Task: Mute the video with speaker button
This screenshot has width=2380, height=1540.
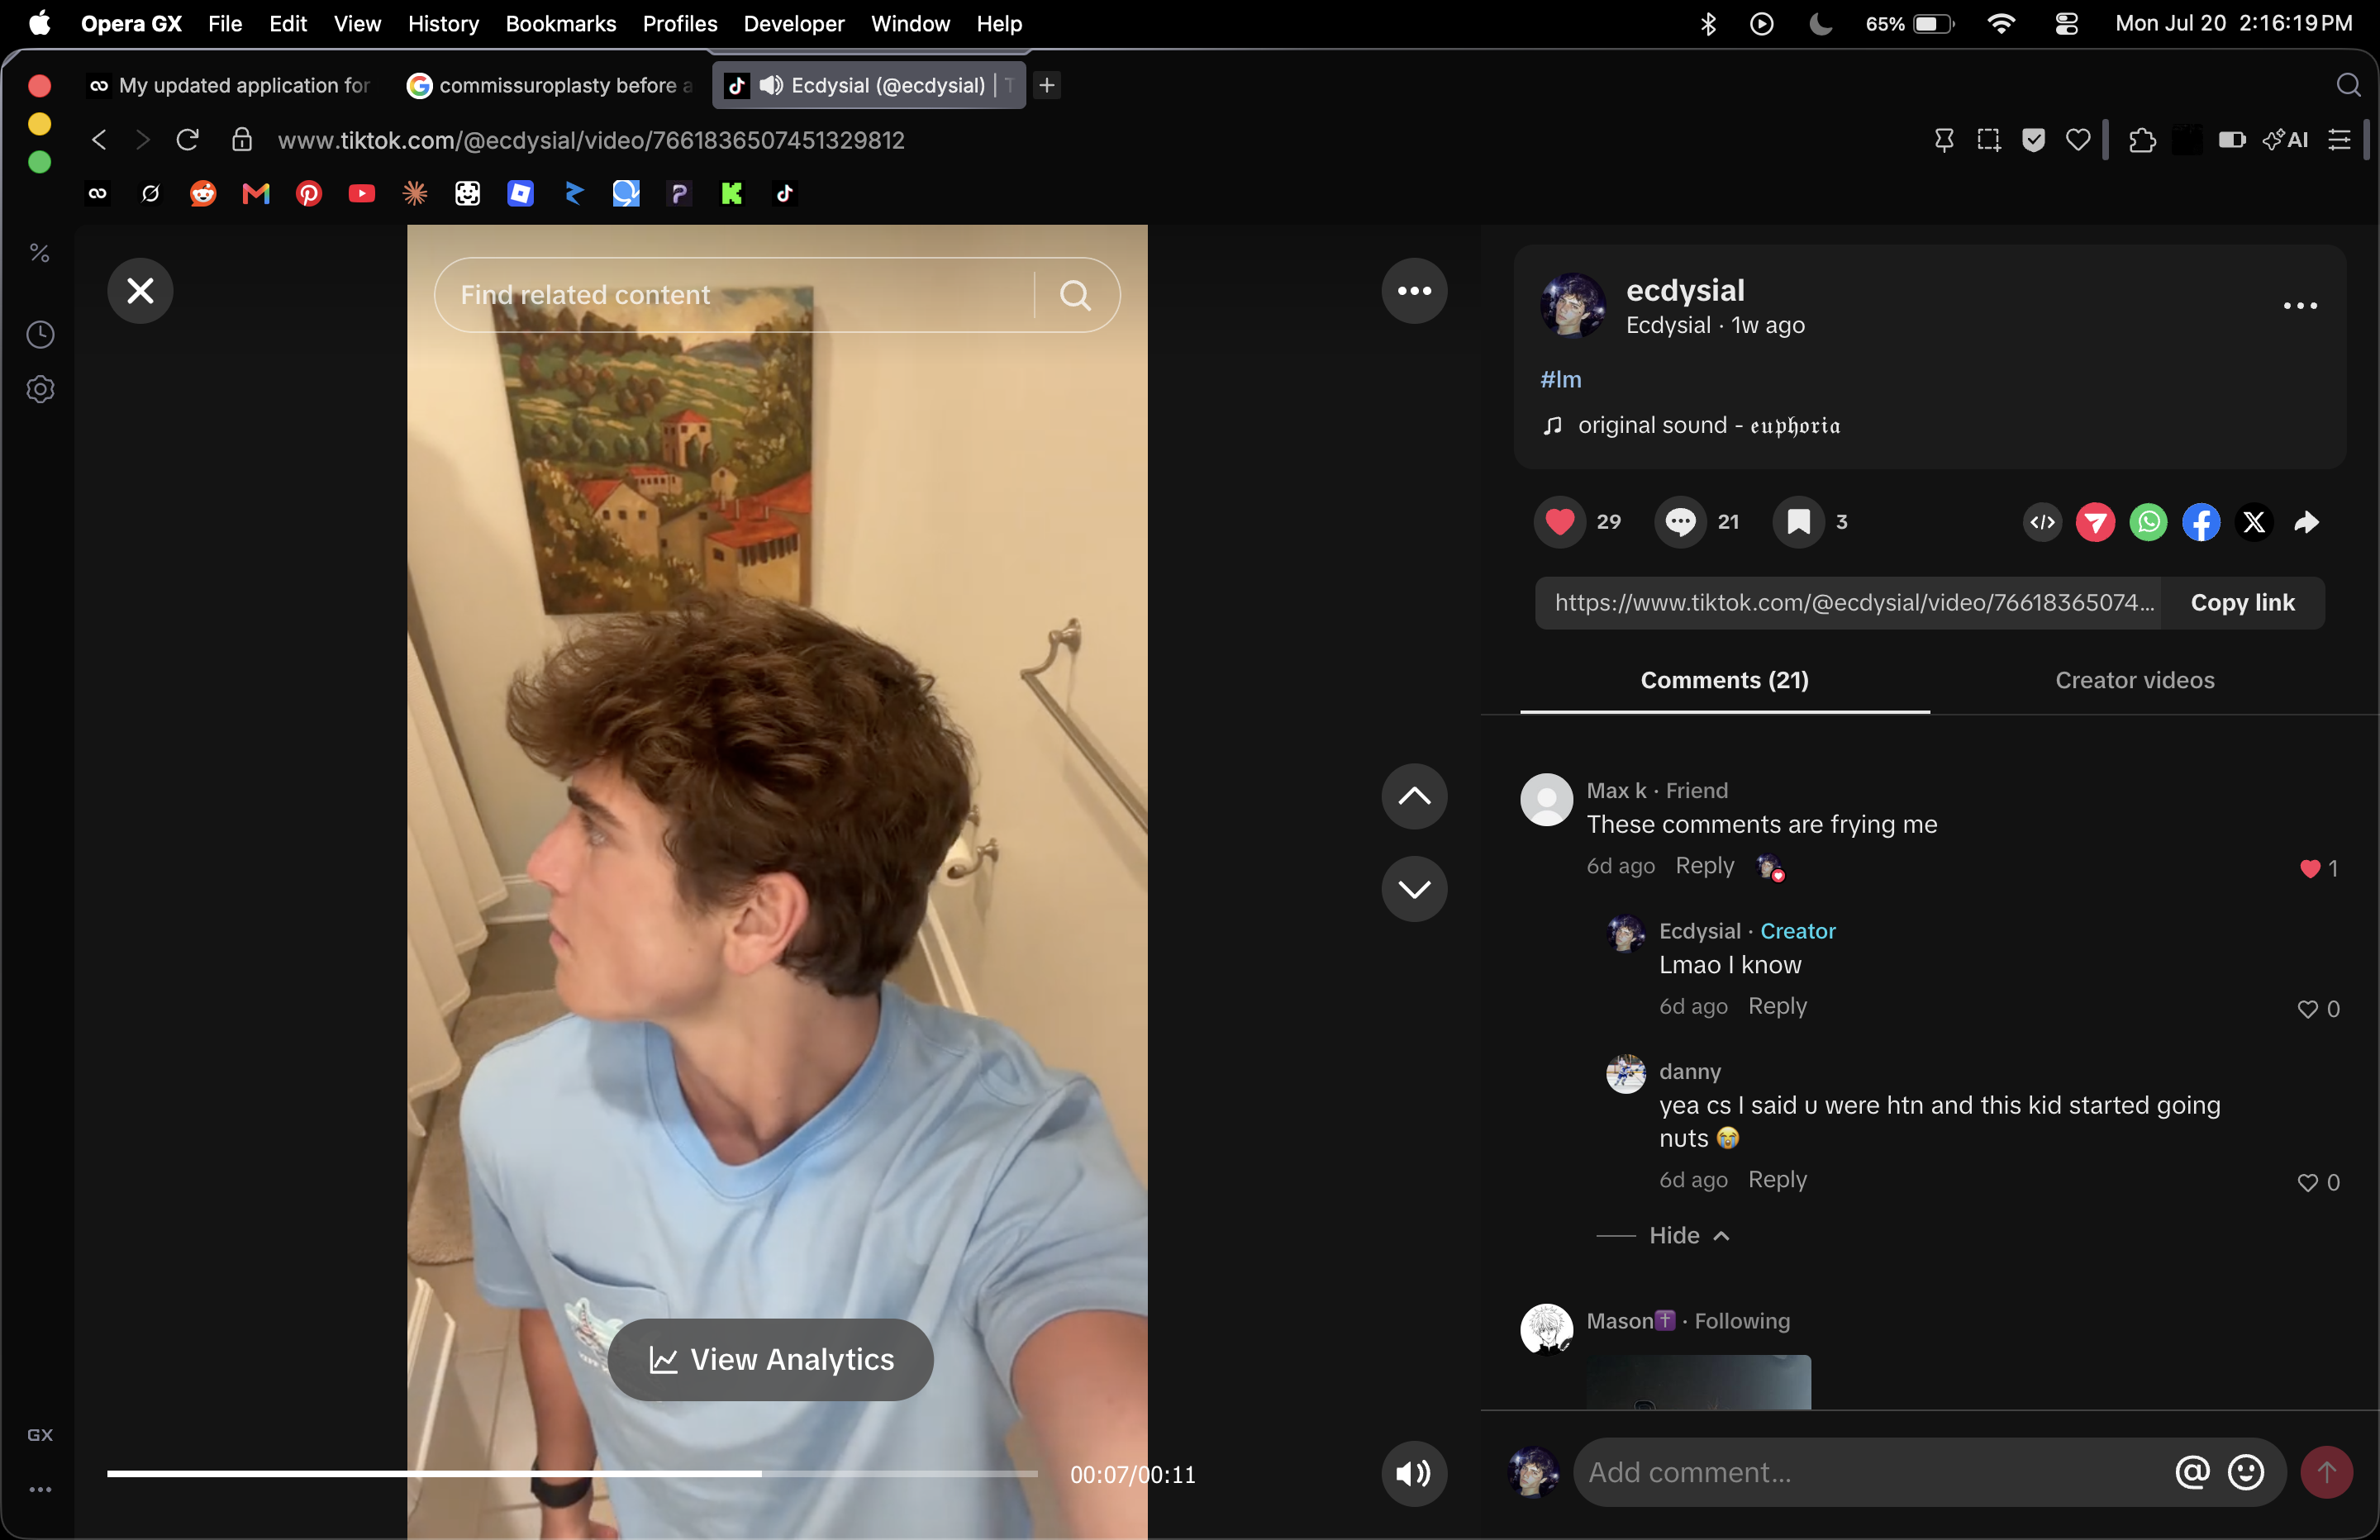Action: (x=1414, y=1473)
